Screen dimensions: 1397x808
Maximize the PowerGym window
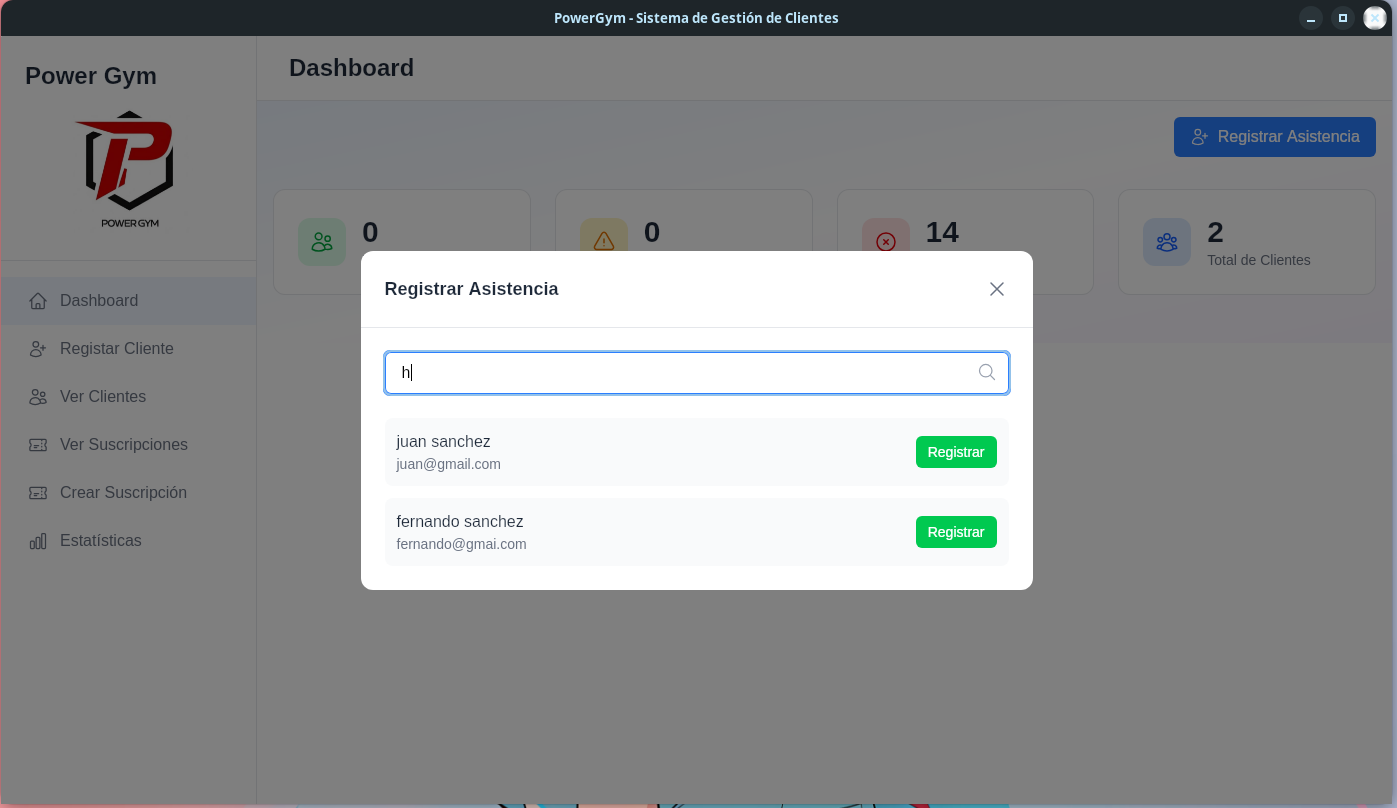click(1343, 18)
